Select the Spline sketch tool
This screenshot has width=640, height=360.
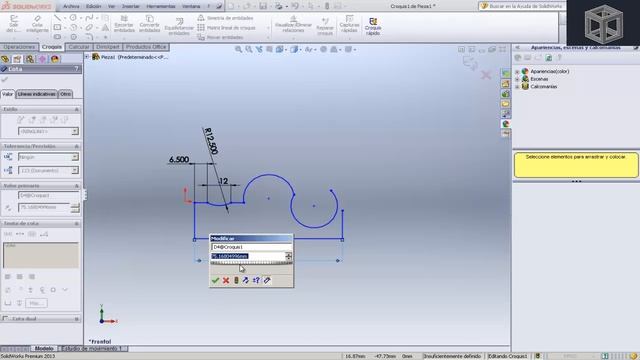(x=89, y=18)
